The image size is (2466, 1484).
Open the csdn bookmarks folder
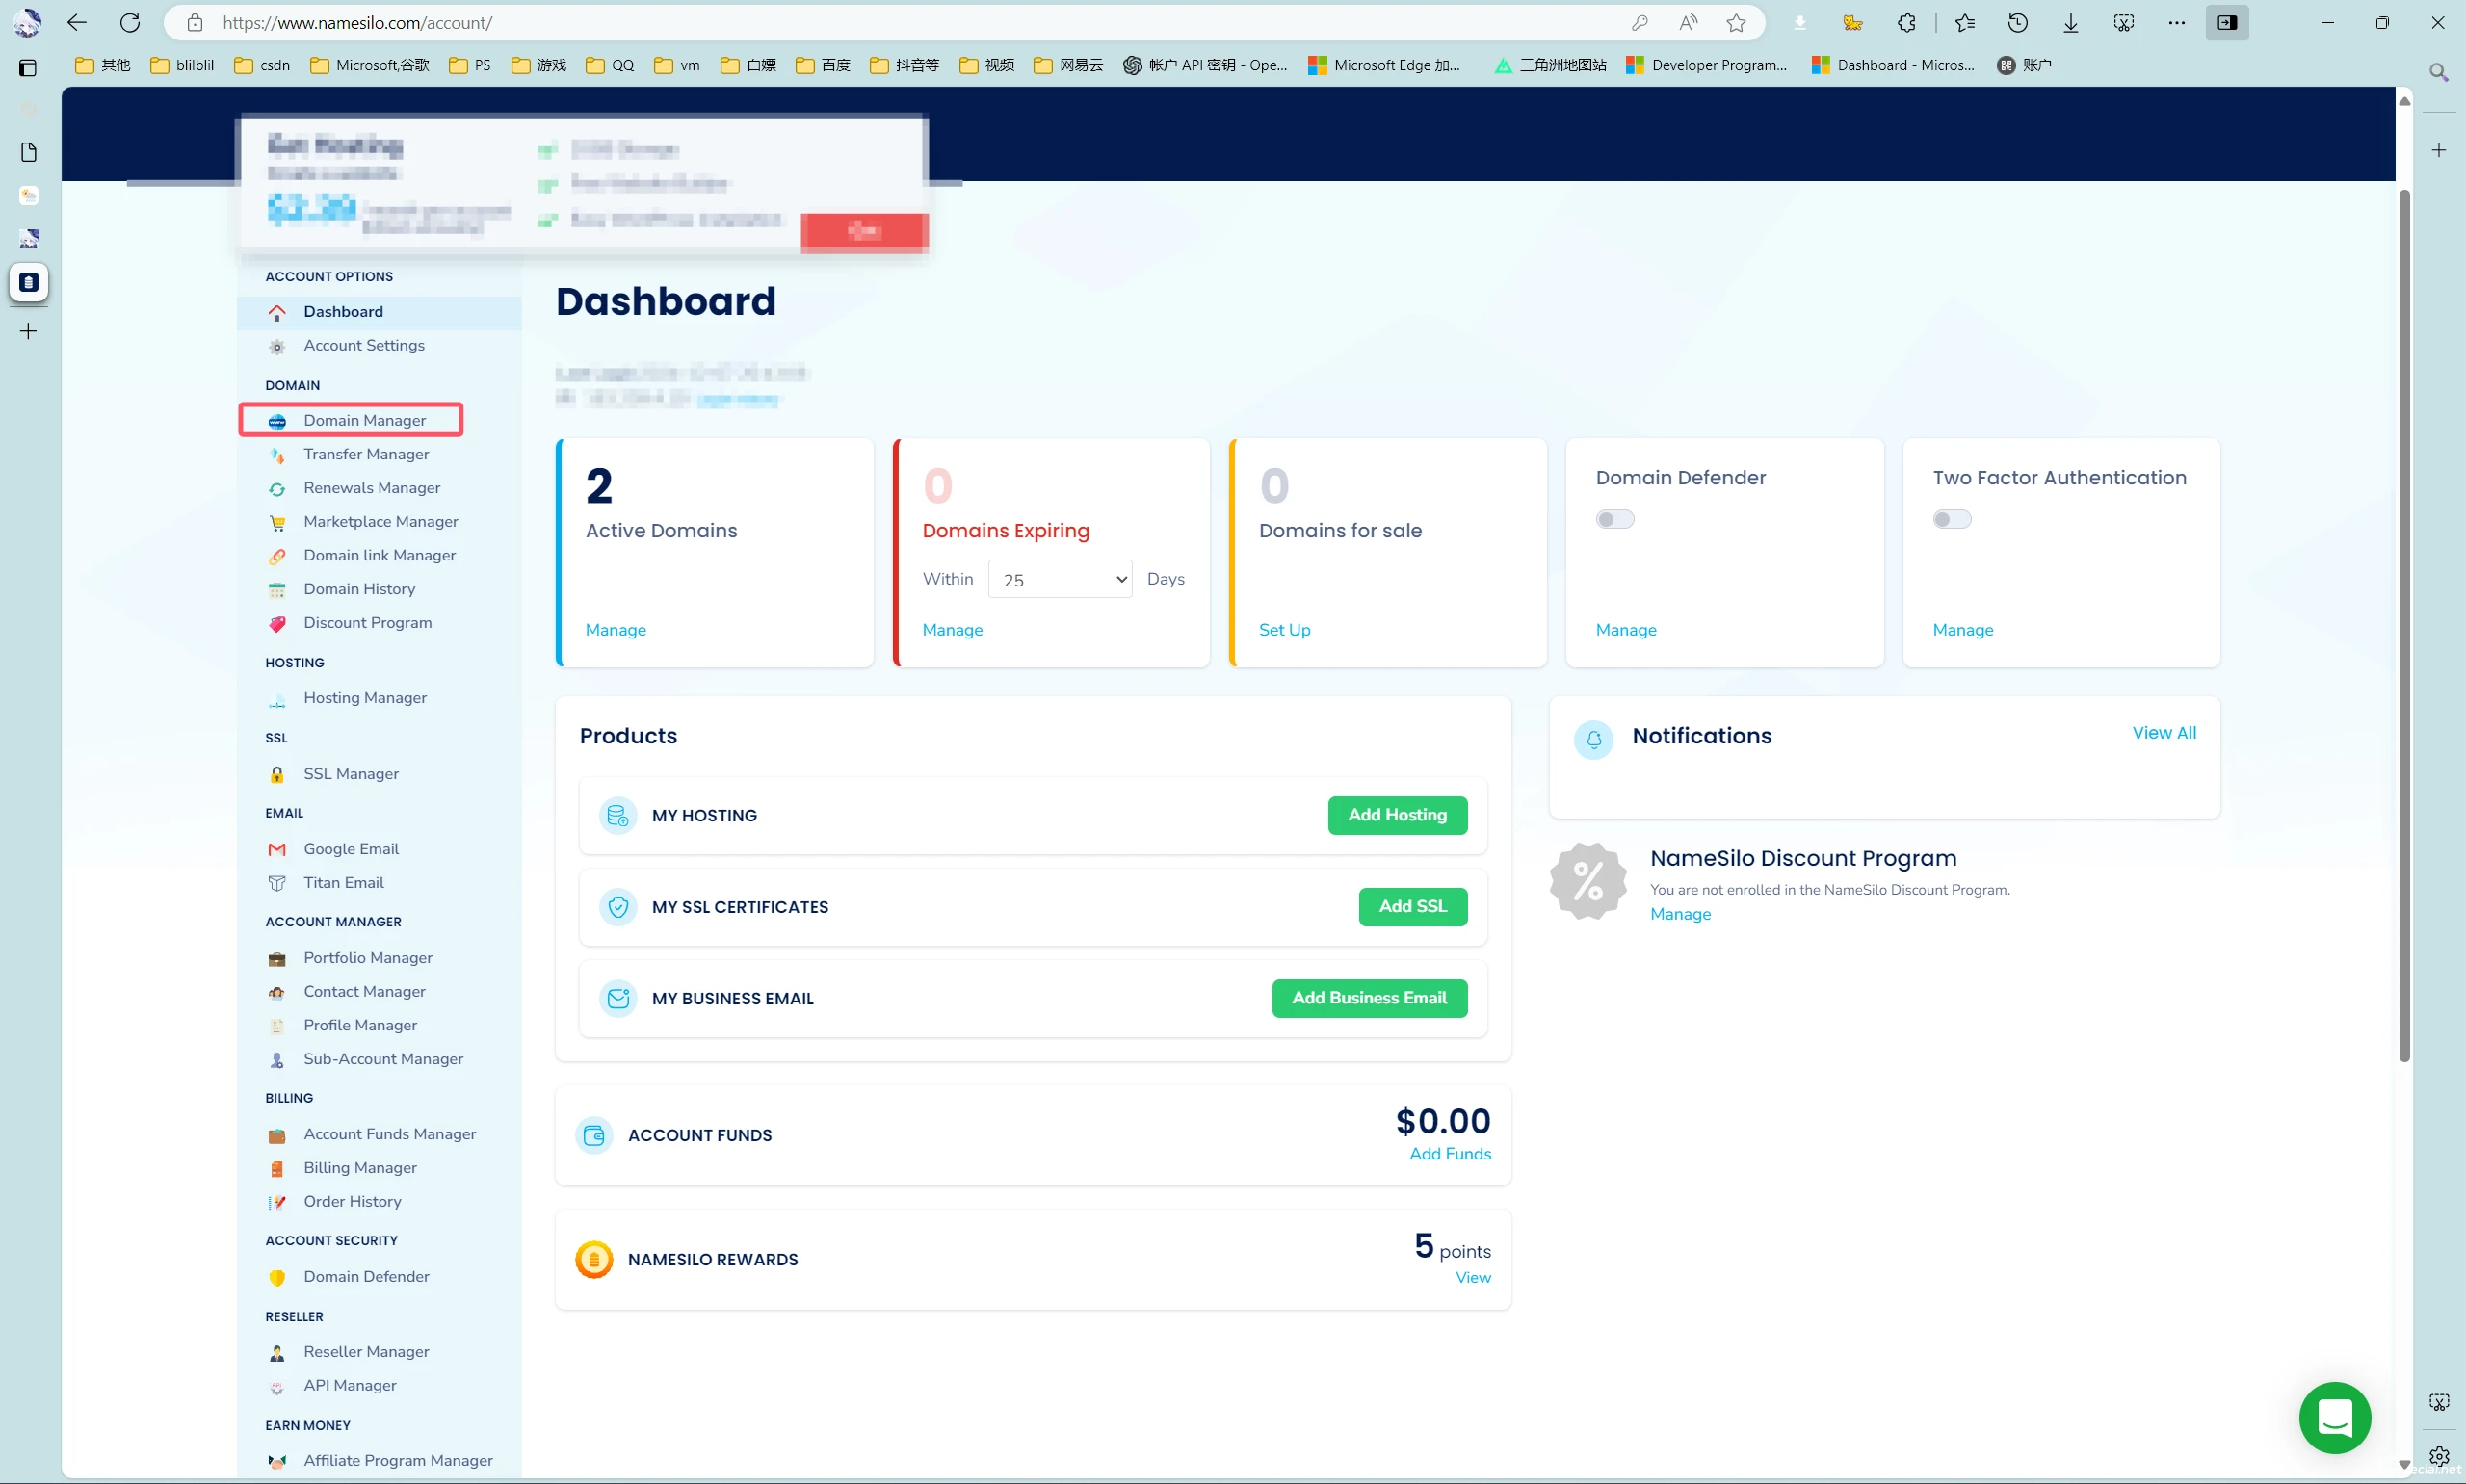(x=262, y=65)
